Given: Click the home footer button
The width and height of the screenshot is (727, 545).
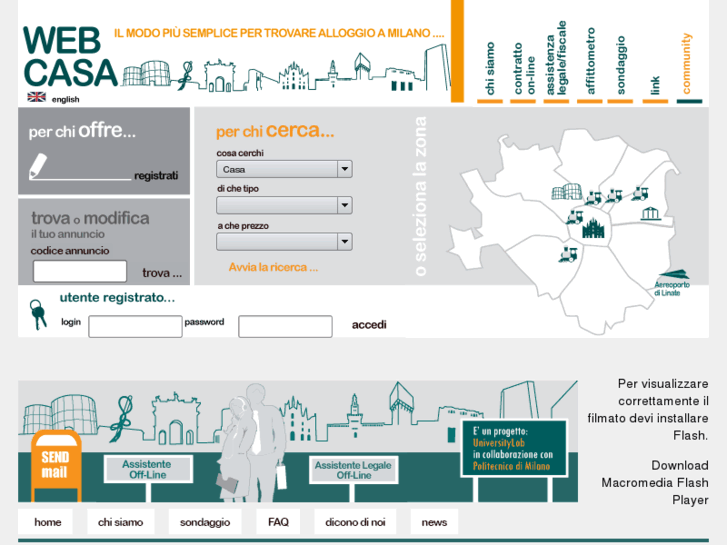Looking at the screenshot, I should click(x=47, y=522).
